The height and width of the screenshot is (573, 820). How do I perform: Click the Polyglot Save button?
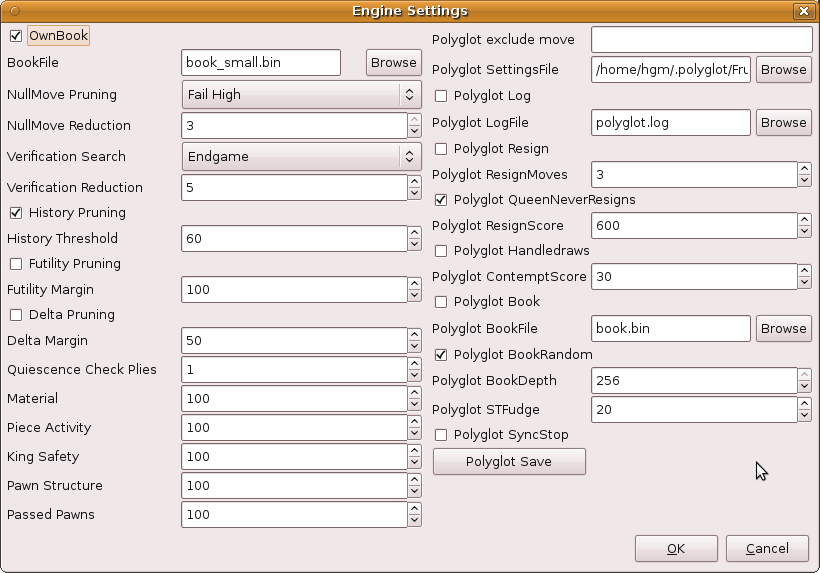[509, 462]
